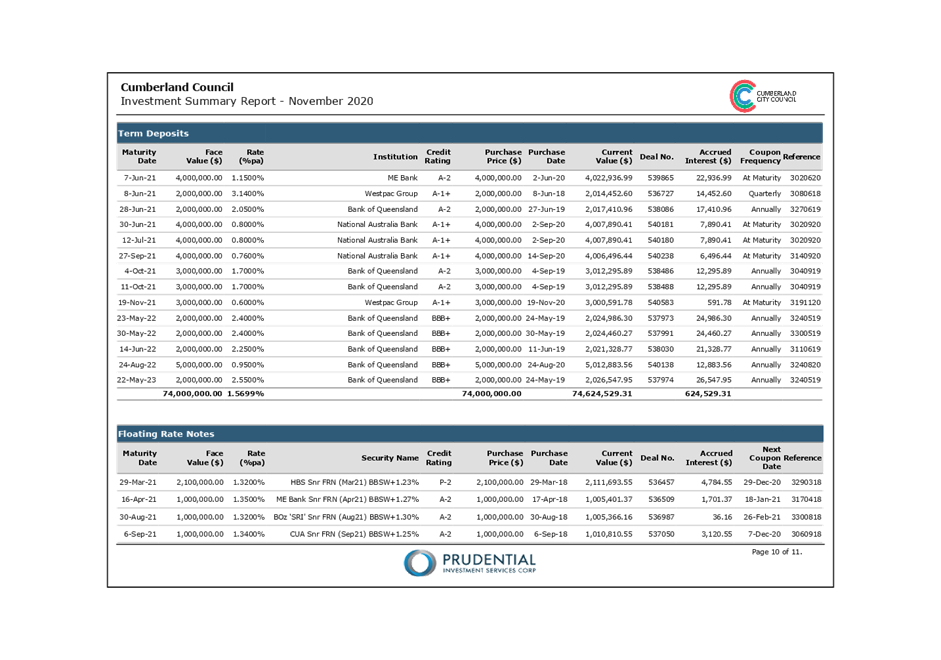Screen dimensions: 941x660
Task: Select reference '3020620'
Action: [805, 178]
